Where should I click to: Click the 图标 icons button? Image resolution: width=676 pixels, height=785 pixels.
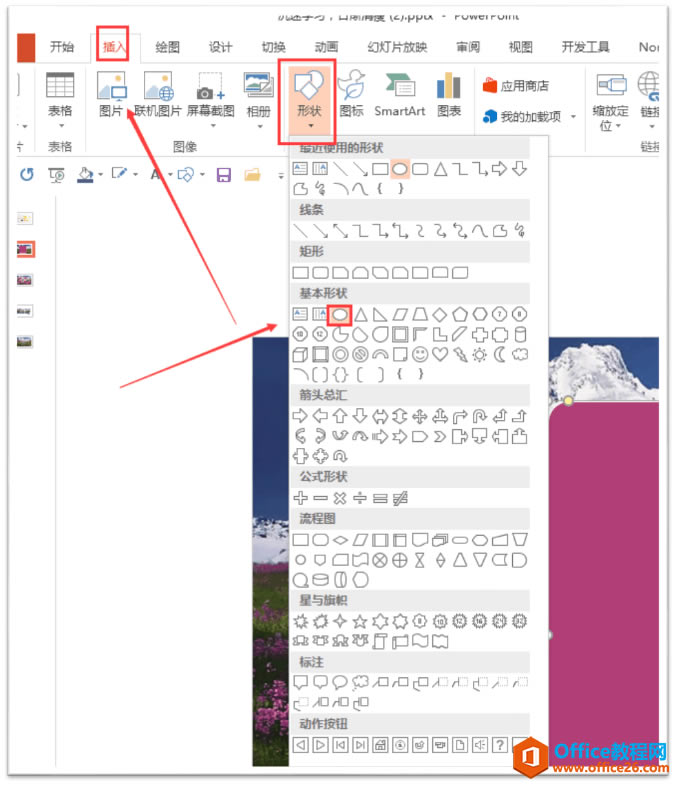coord(351,94)
